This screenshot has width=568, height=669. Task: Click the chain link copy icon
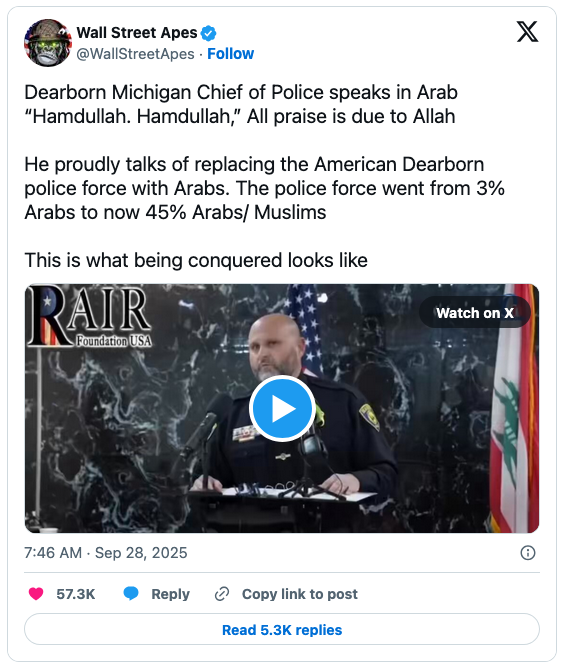pyautogui.click(x=222, y=594)
